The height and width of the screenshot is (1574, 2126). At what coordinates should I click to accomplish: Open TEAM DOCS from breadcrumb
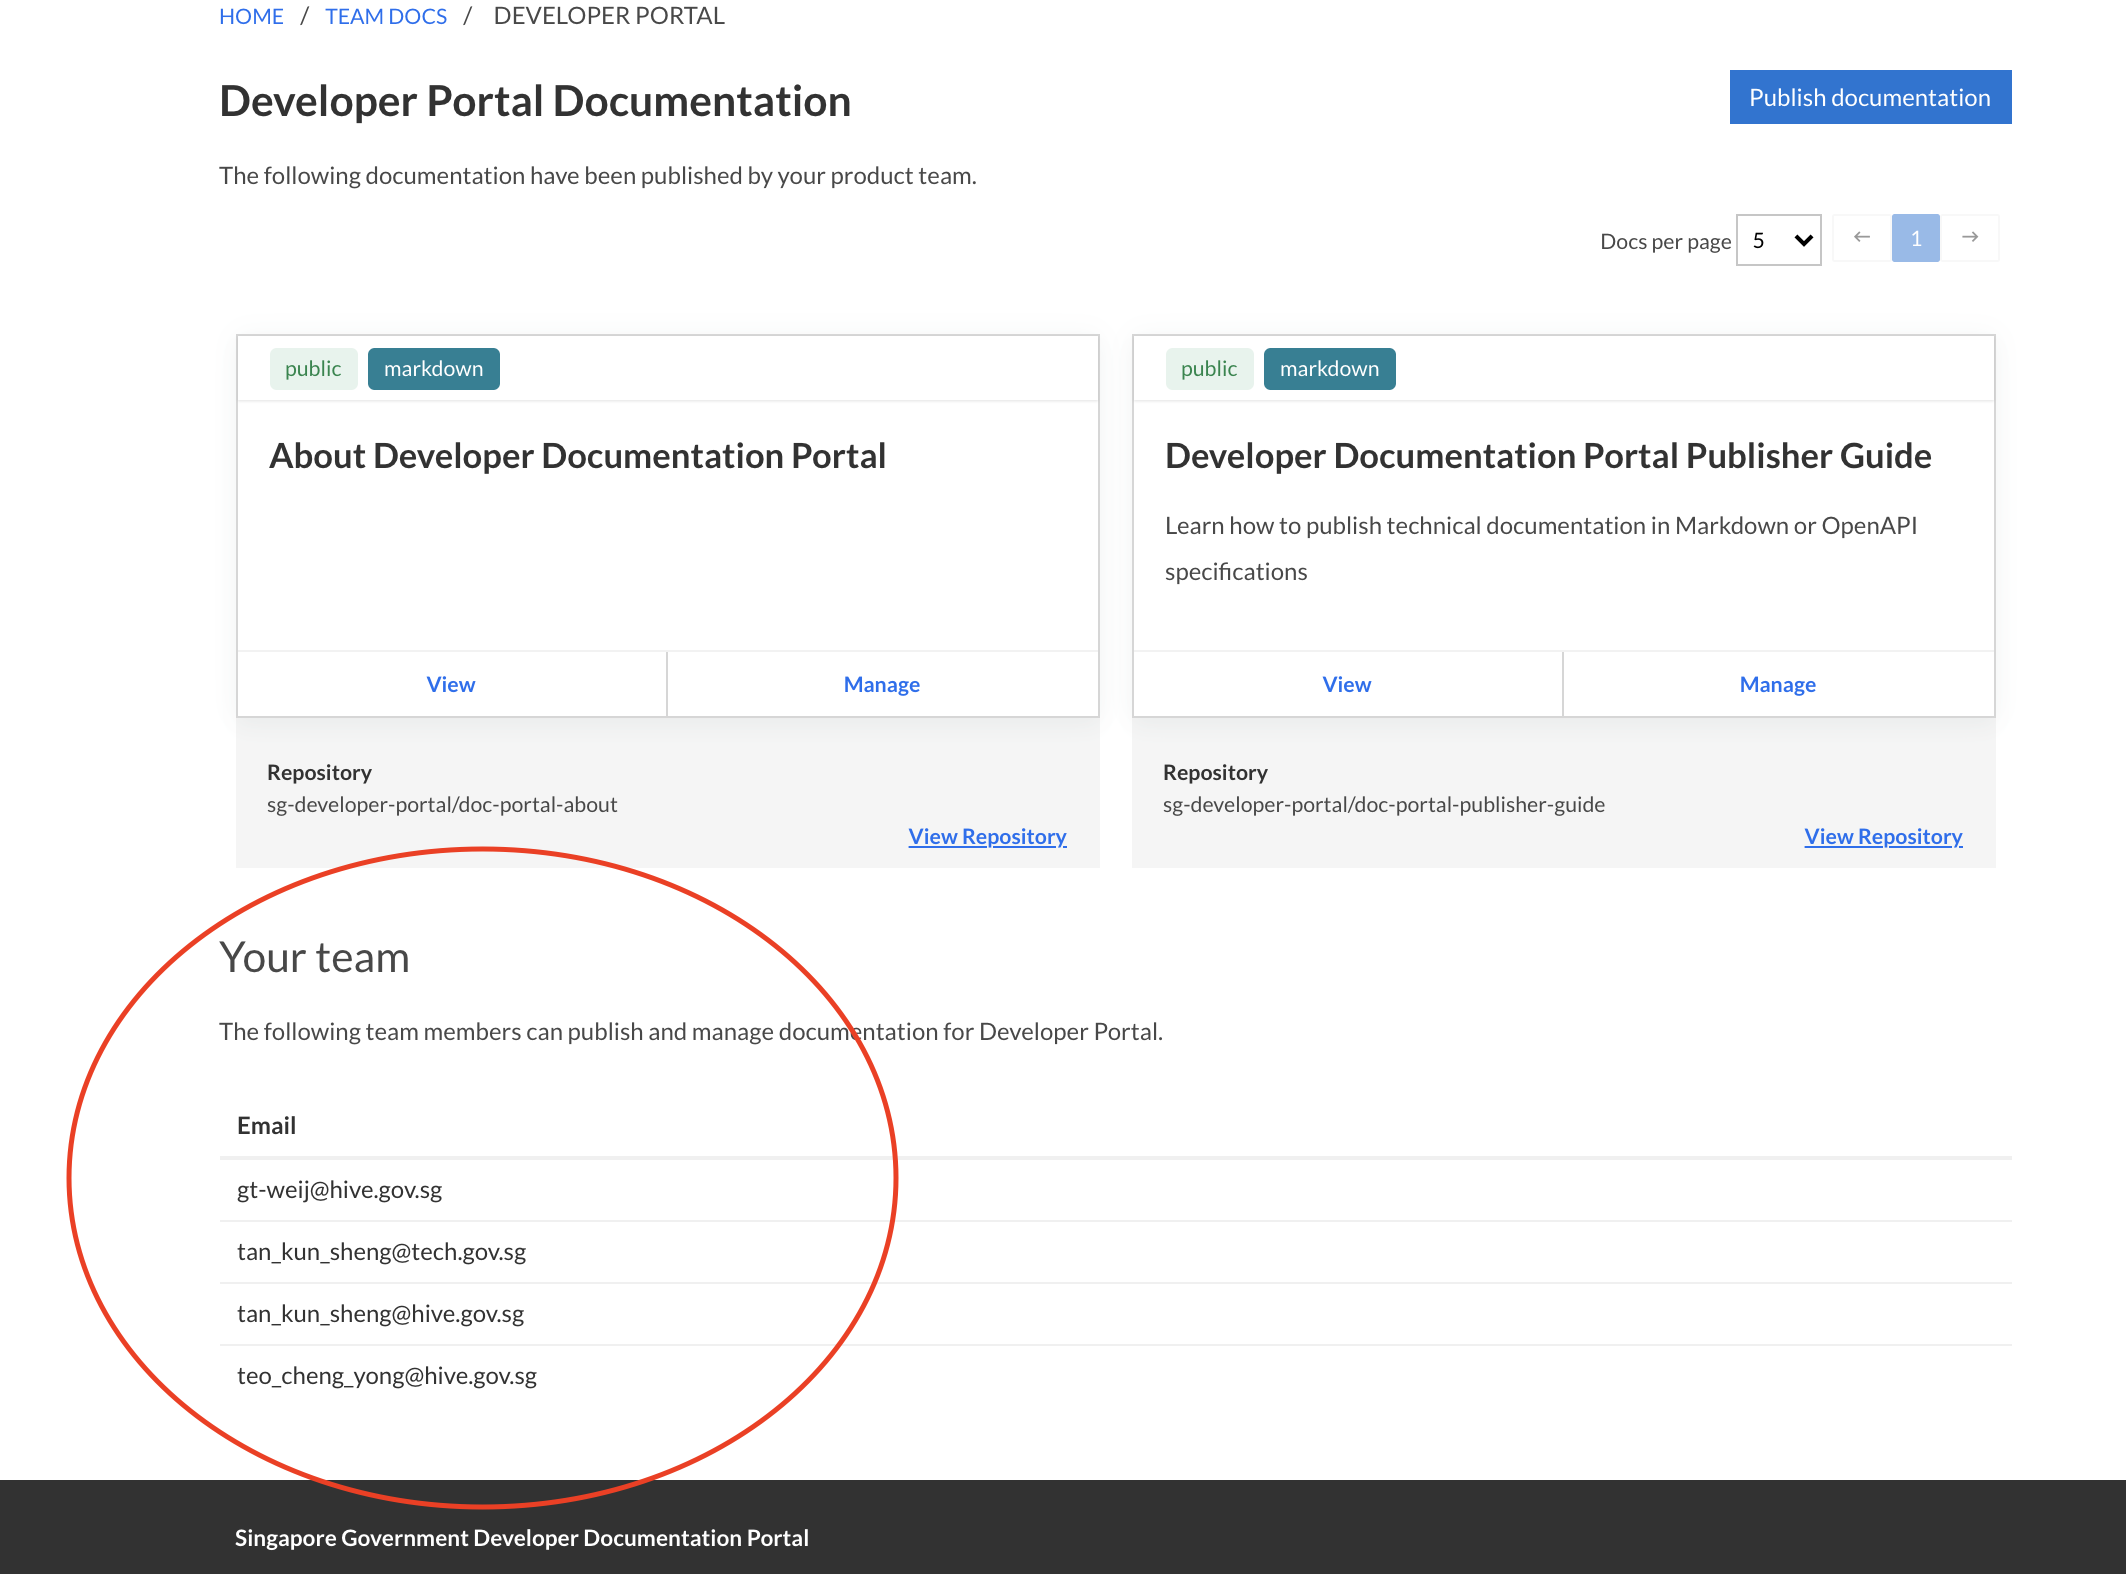[386, 15]
